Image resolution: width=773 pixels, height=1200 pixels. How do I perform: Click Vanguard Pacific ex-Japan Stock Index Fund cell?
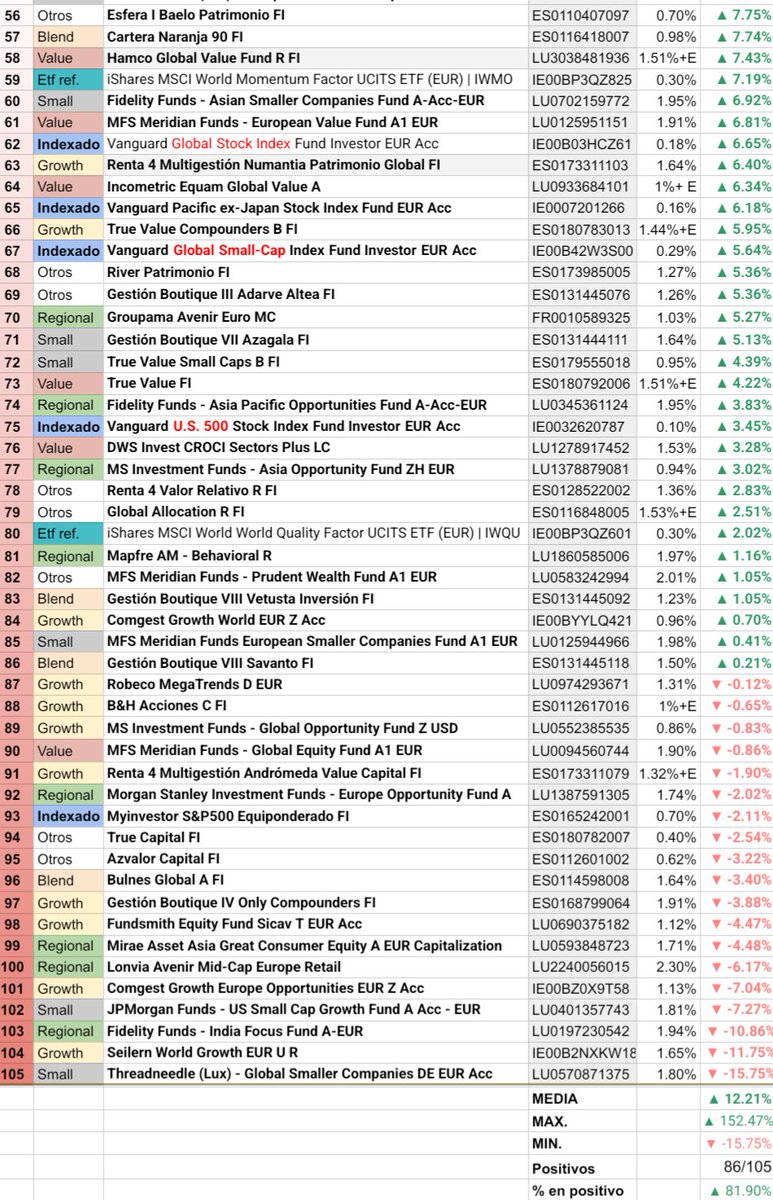[x=279, y=208]
